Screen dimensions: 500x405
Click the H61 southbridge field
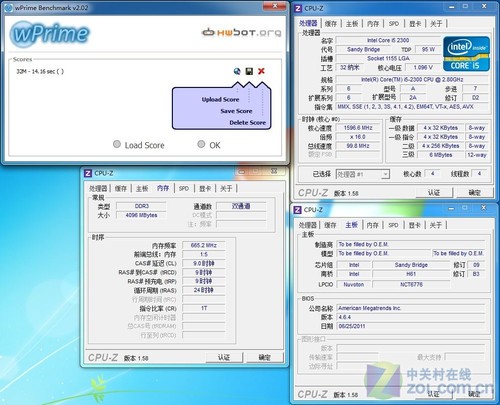(411, 274)
